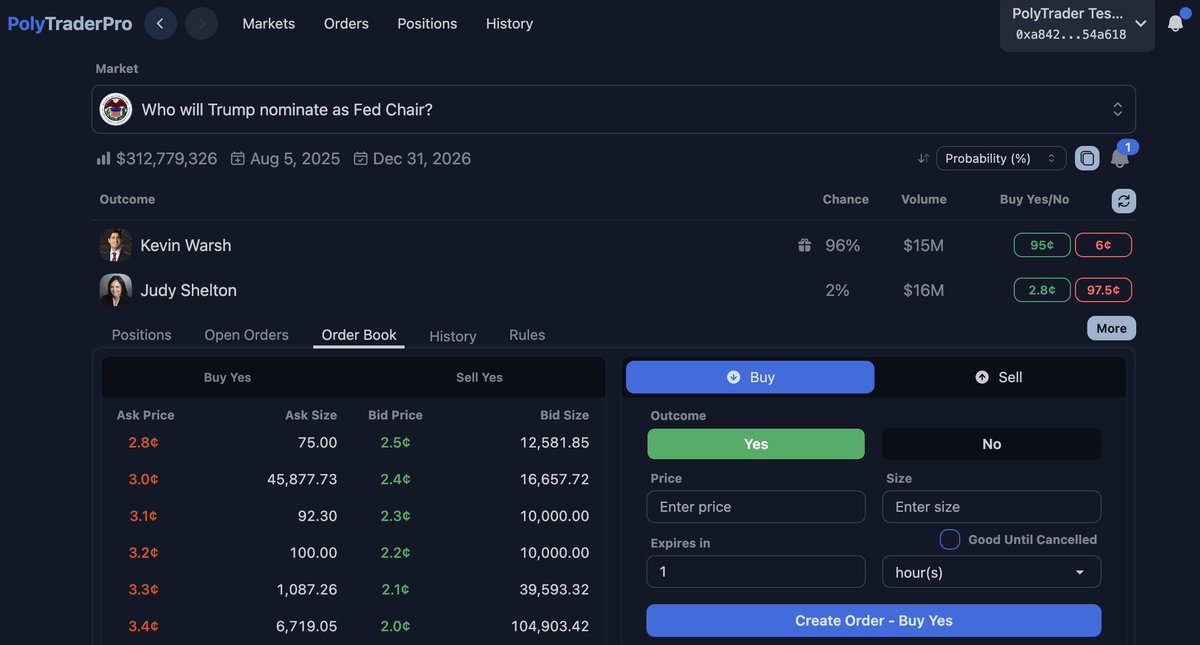Click the 104,903.42 bid size

click(548, 626)
